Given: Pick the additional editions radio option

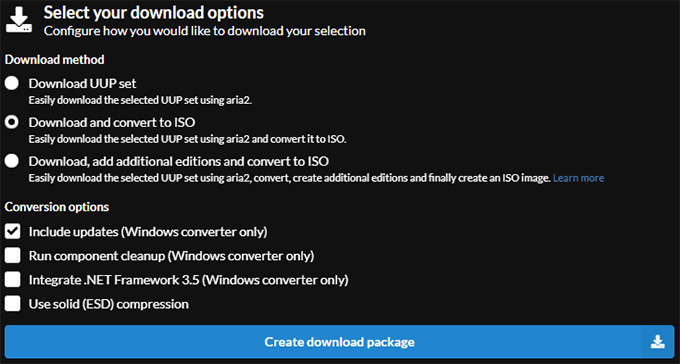Looking at the screenshot, I should pos(12,161).
